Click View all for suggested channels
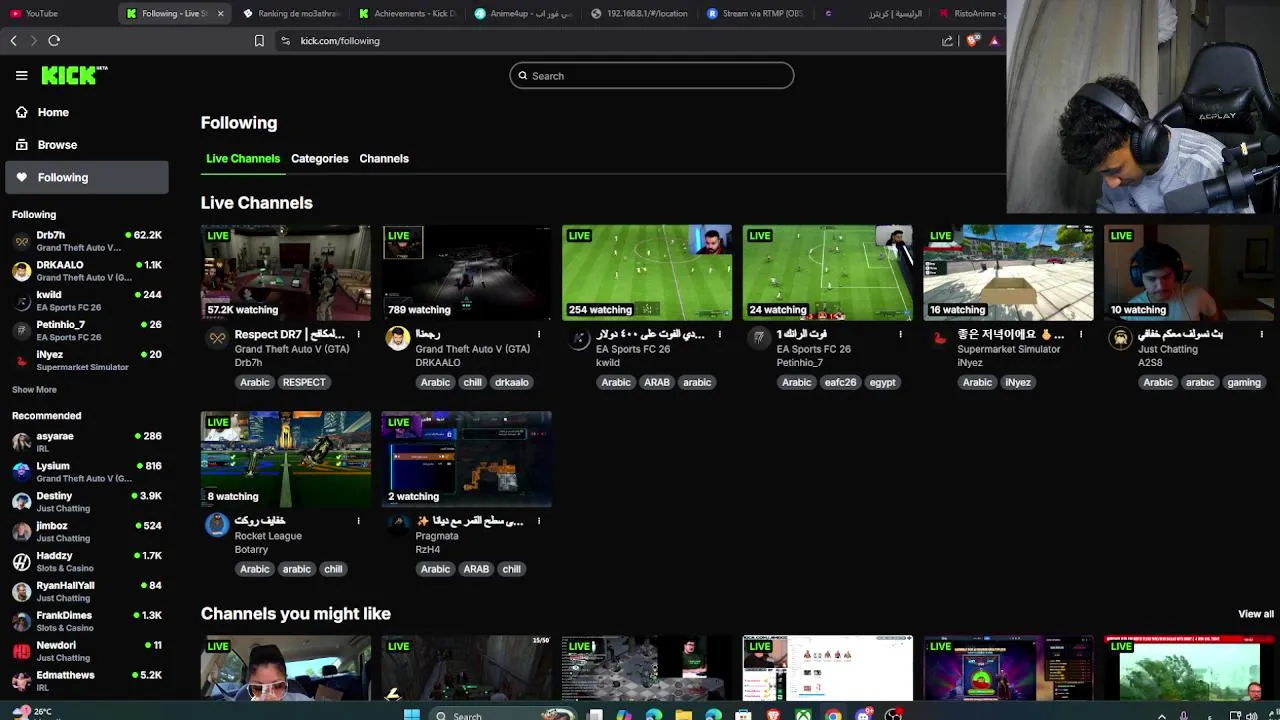This screenshot has height=720, width=1280. pyautogui.click(x=1256, y=614)
